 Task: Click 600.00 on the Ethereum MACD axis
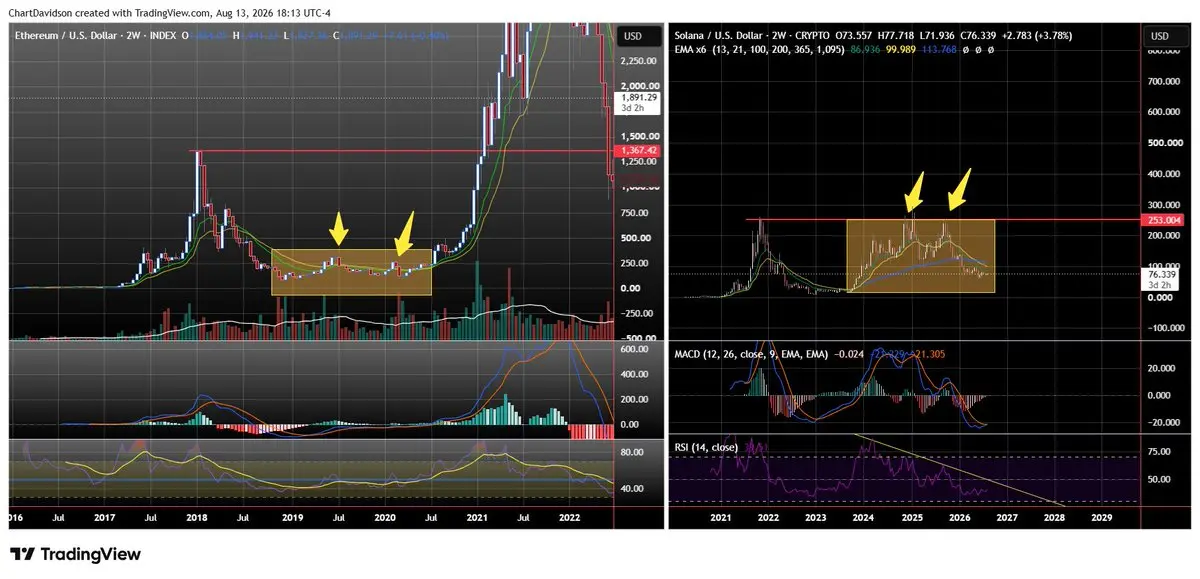click(x=636, y=349)
